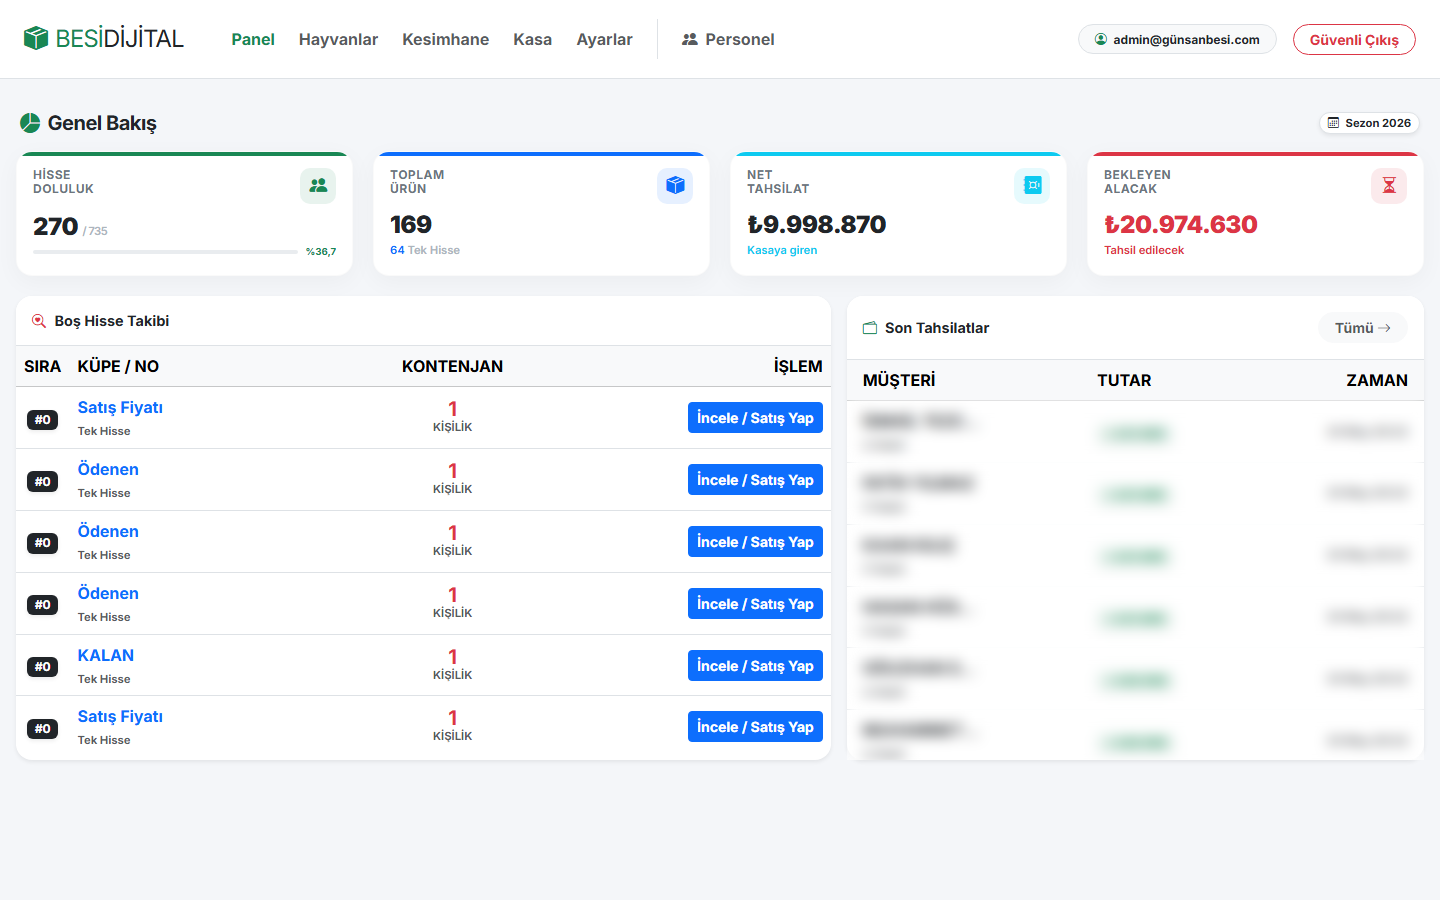Open the Ayarlar menu item

pos(604,39)
